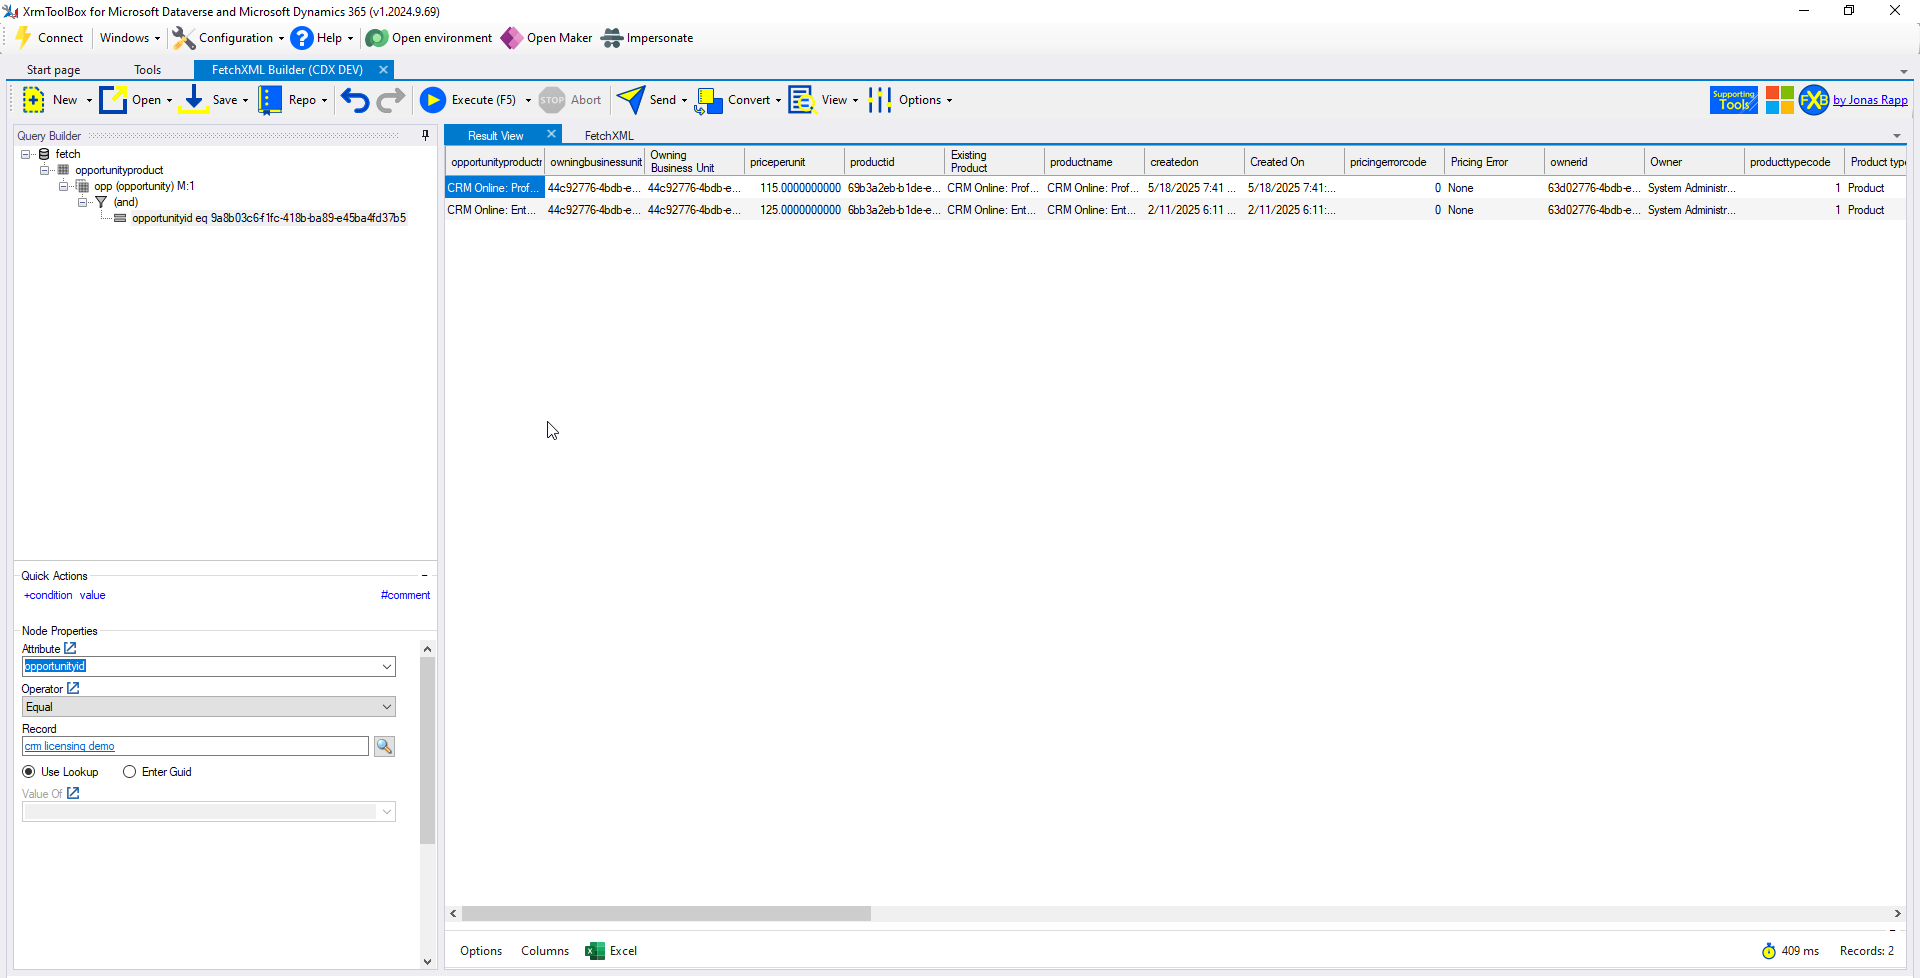Click the results horizontal scrollbar thumb

[x=666, y=914]
